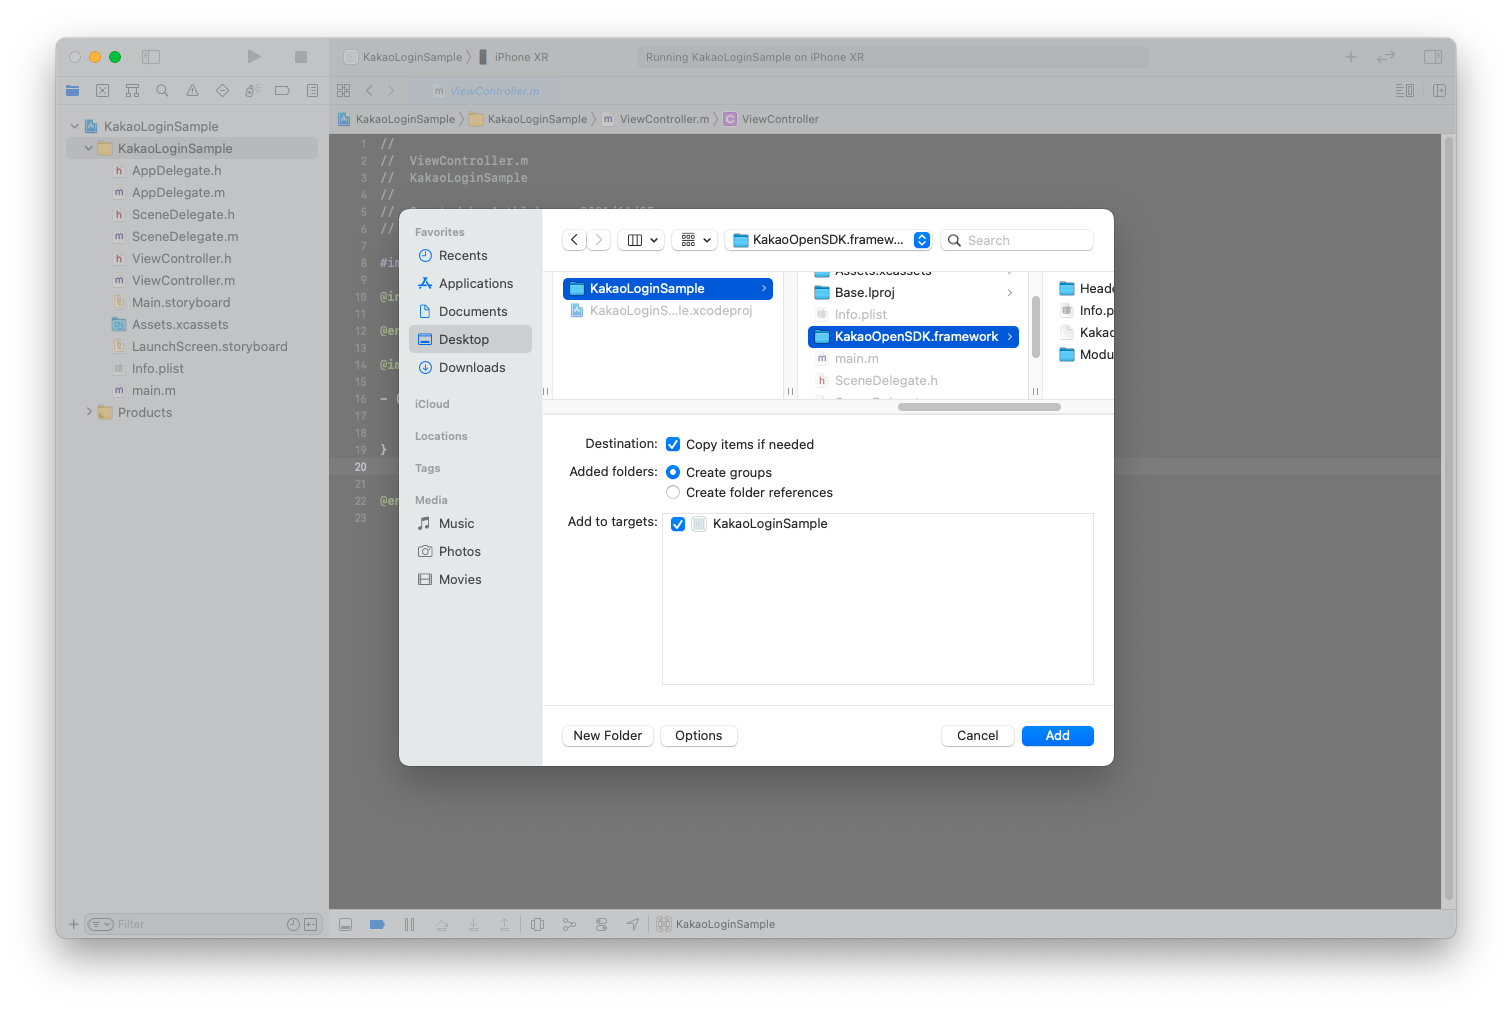Click the horizontal scrollbar in file browser

tap(979, 407)
